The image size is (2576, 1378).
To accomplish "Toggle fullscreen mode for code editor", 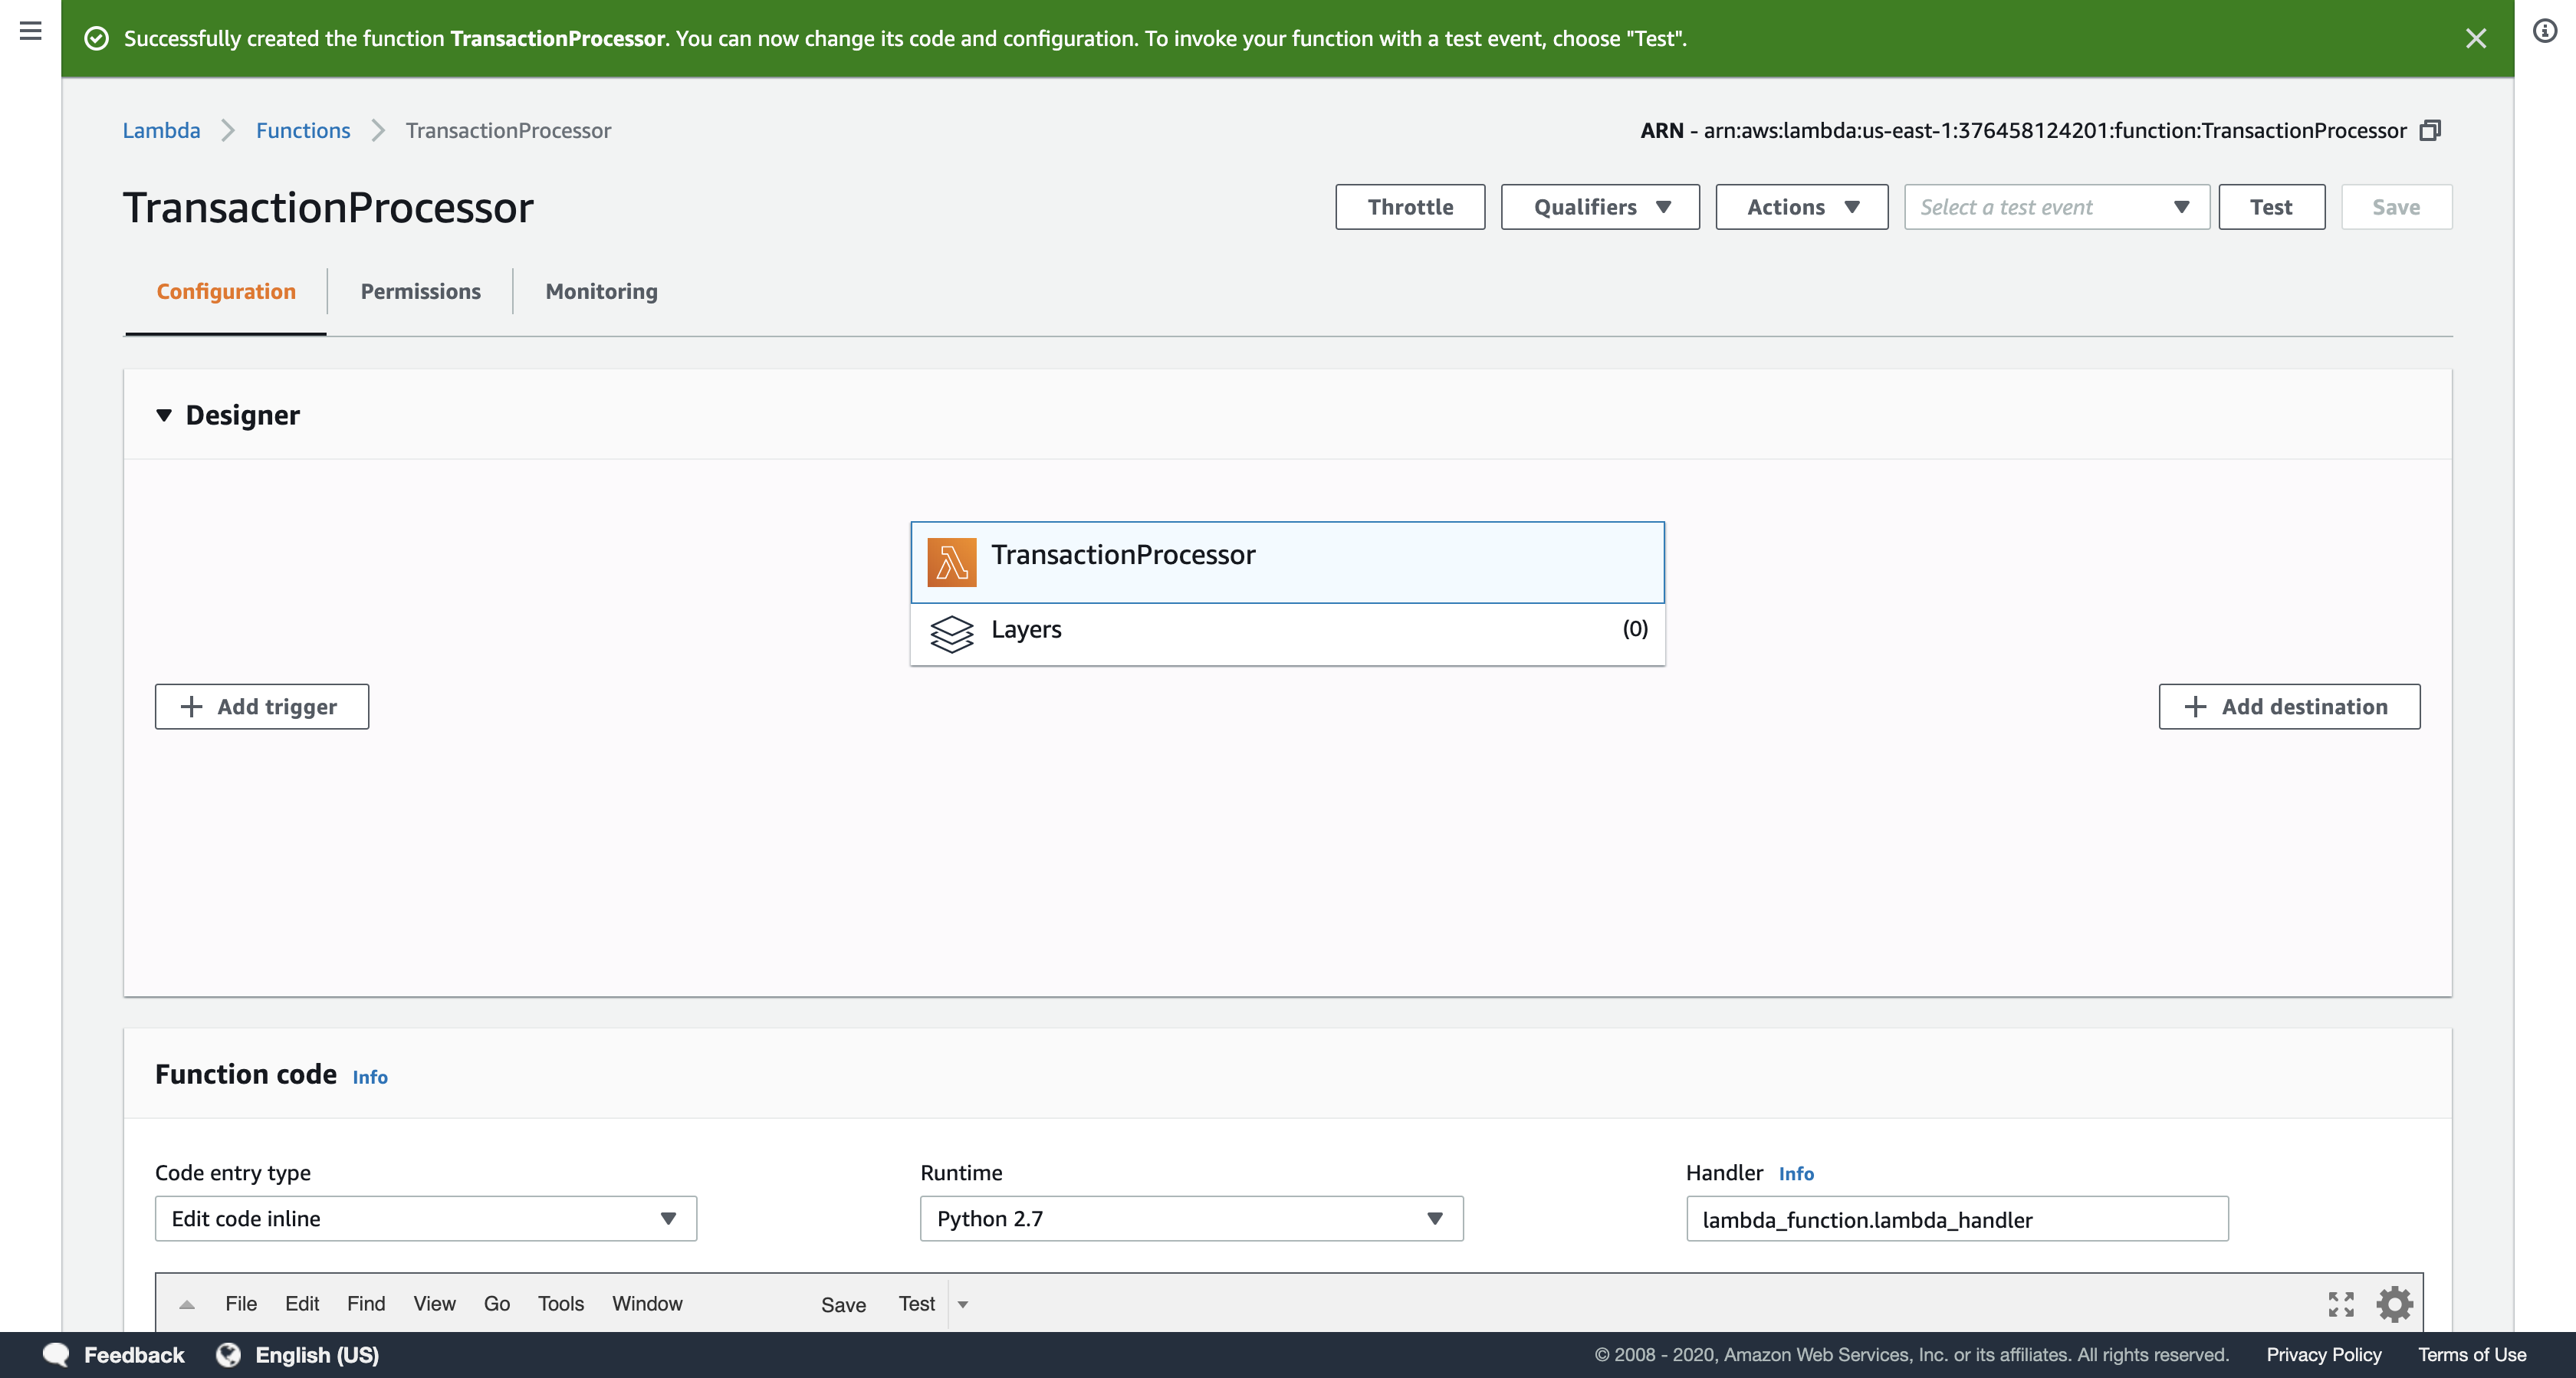I will click(2340, 1304).
